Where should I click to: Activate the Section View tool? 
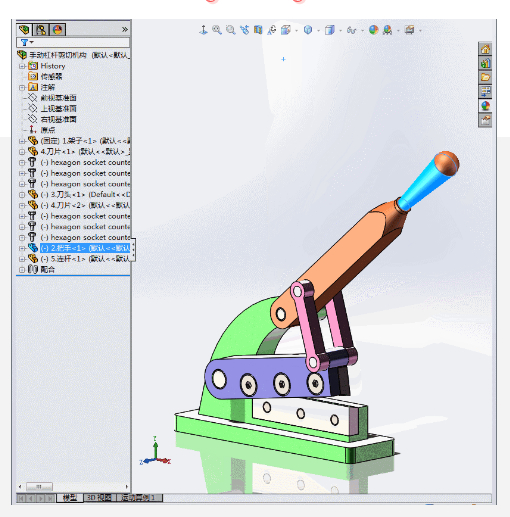(x=258, y=30)
